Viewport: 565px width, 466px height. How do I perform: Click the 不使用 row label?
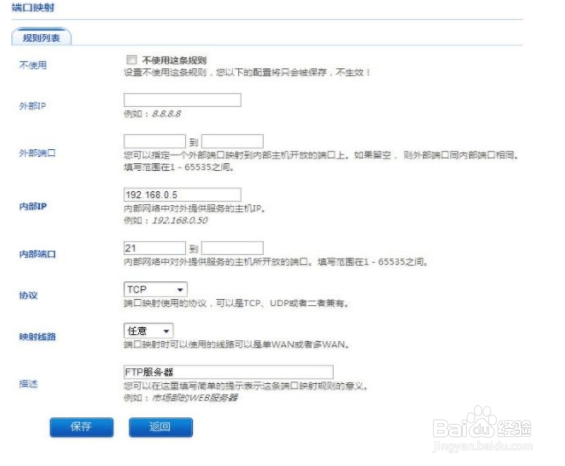point(33,65)
